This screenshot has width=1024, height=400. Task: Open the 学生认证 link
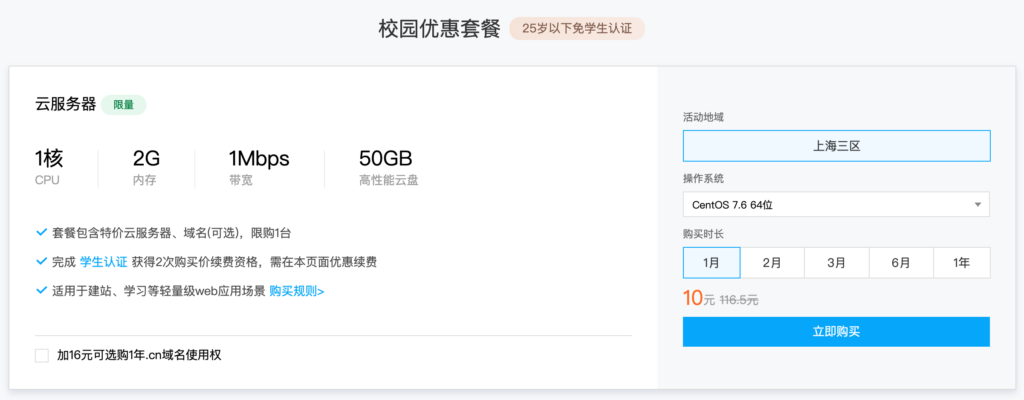pyautogui.click(x=103, y=262)
